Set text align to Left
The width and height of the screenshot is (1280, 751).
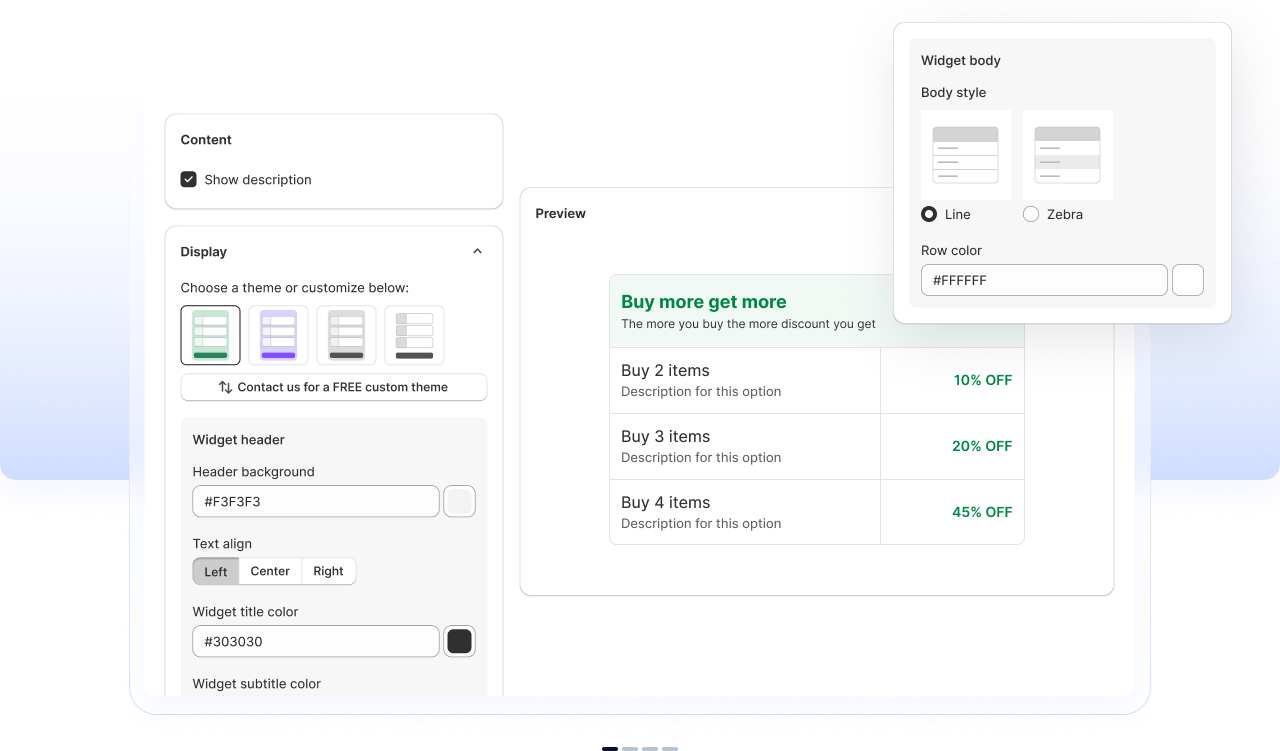pyautogui.click(x=216, y=572)
